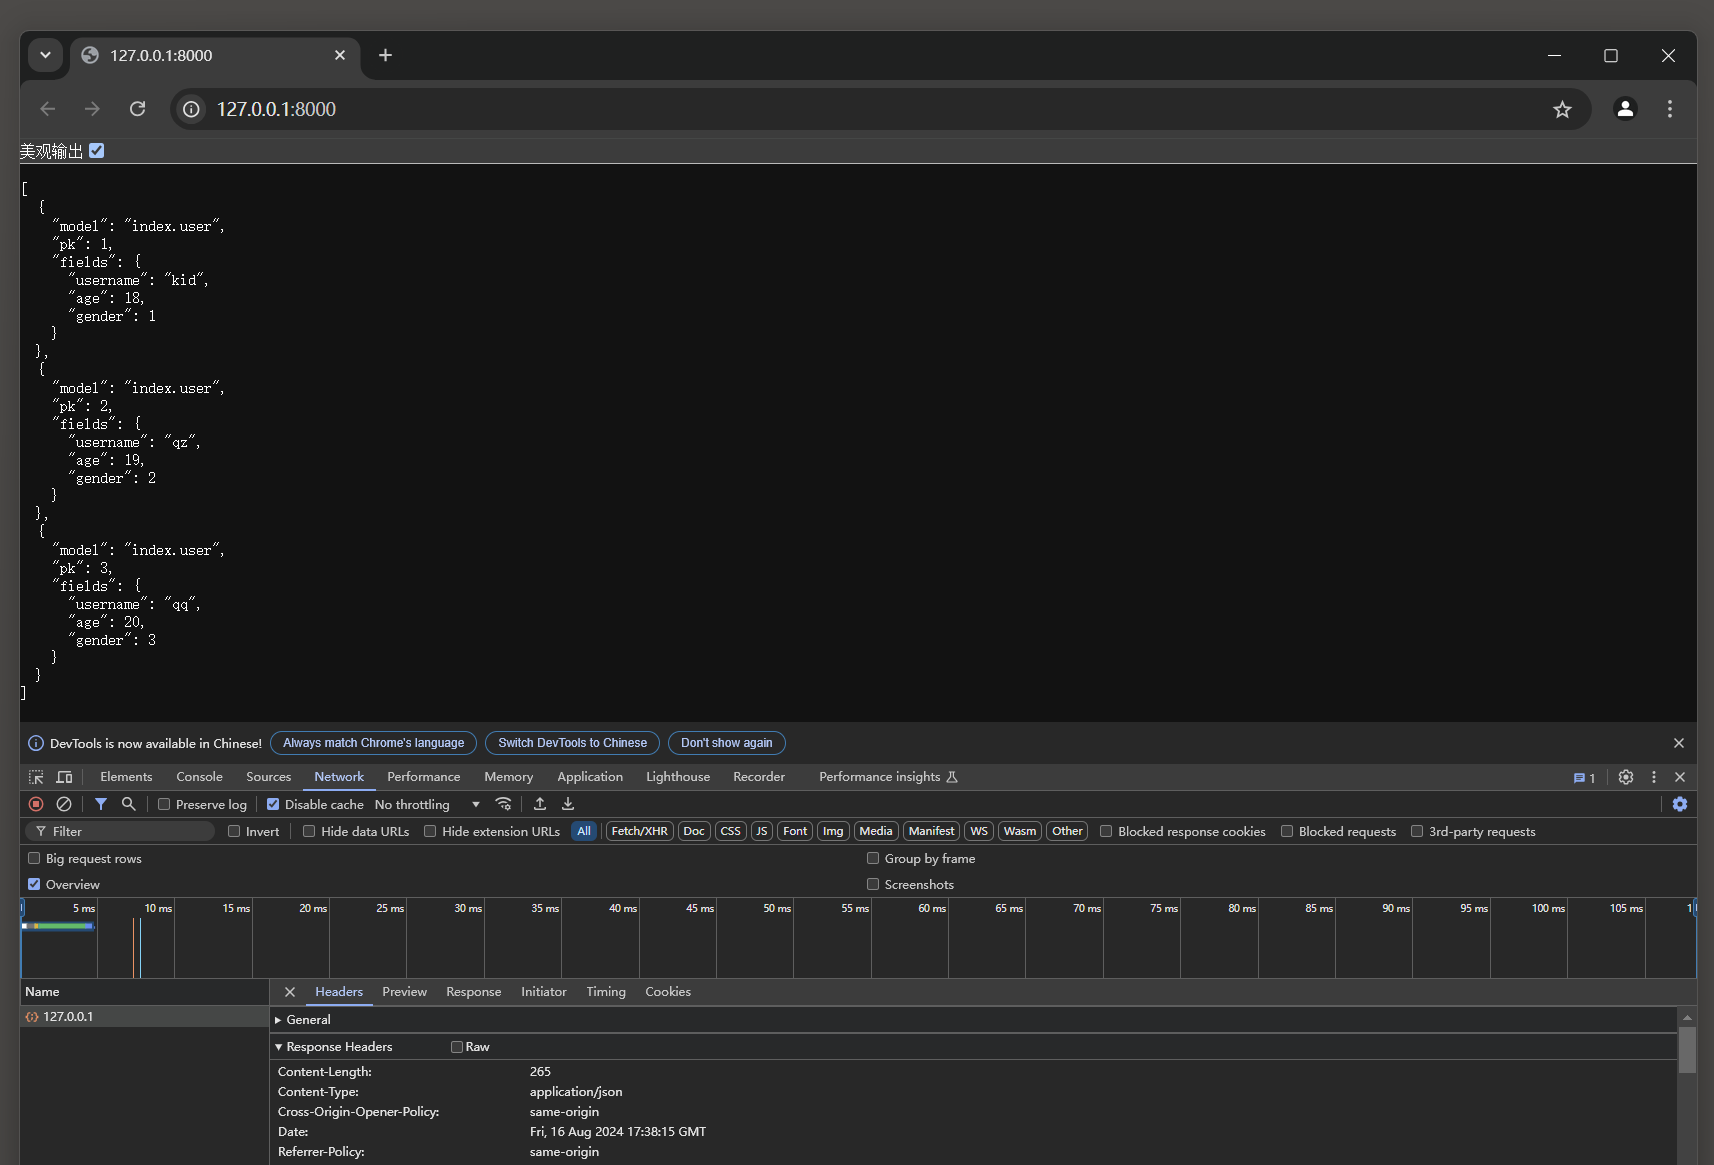Uncheck the Overview option
The width and height of the screenshot is (1714, 1165).
coord(34,884)
